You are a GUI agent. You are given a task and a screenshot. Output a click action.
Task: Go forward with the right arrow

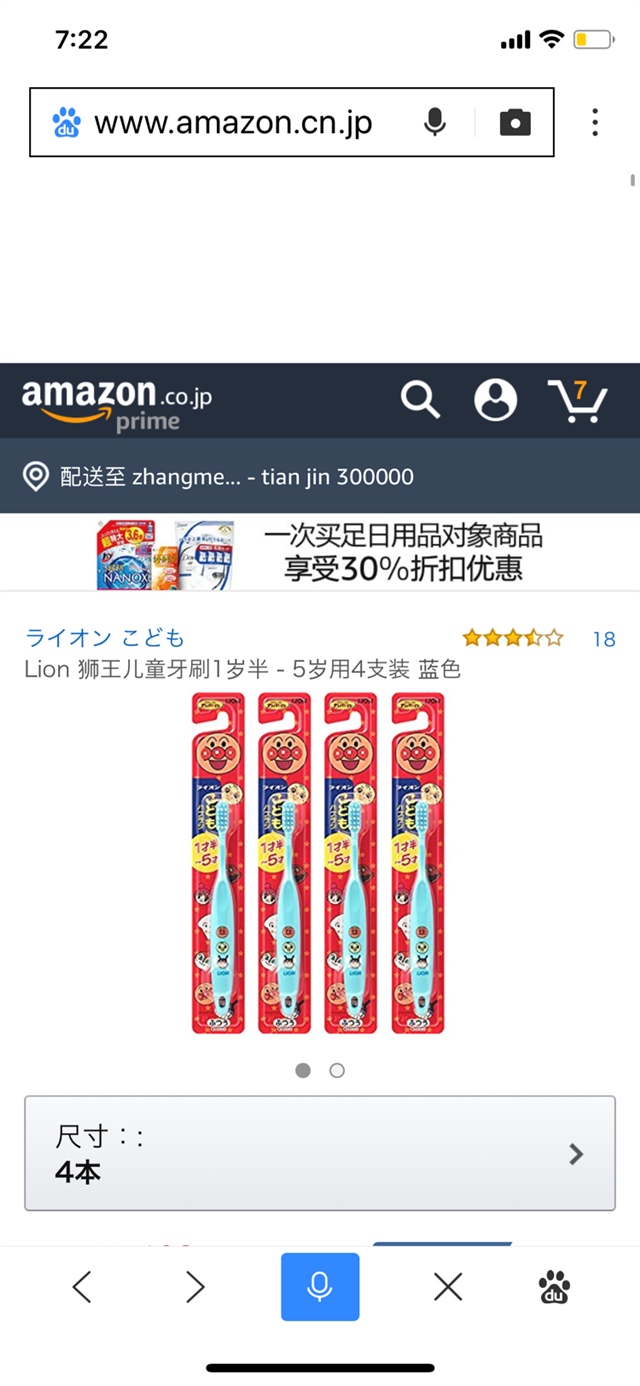click(x=195, y=1287)
